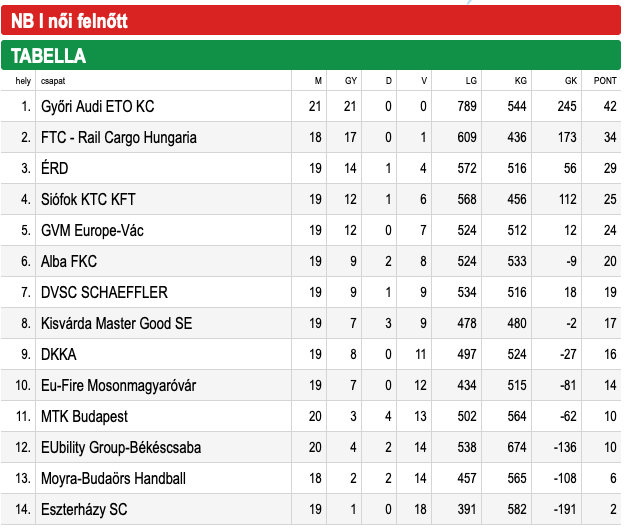Image resolution: width=625 pixels, height=528 pixels.
Task: Click the csapat column header
Action: pos(53,81)
